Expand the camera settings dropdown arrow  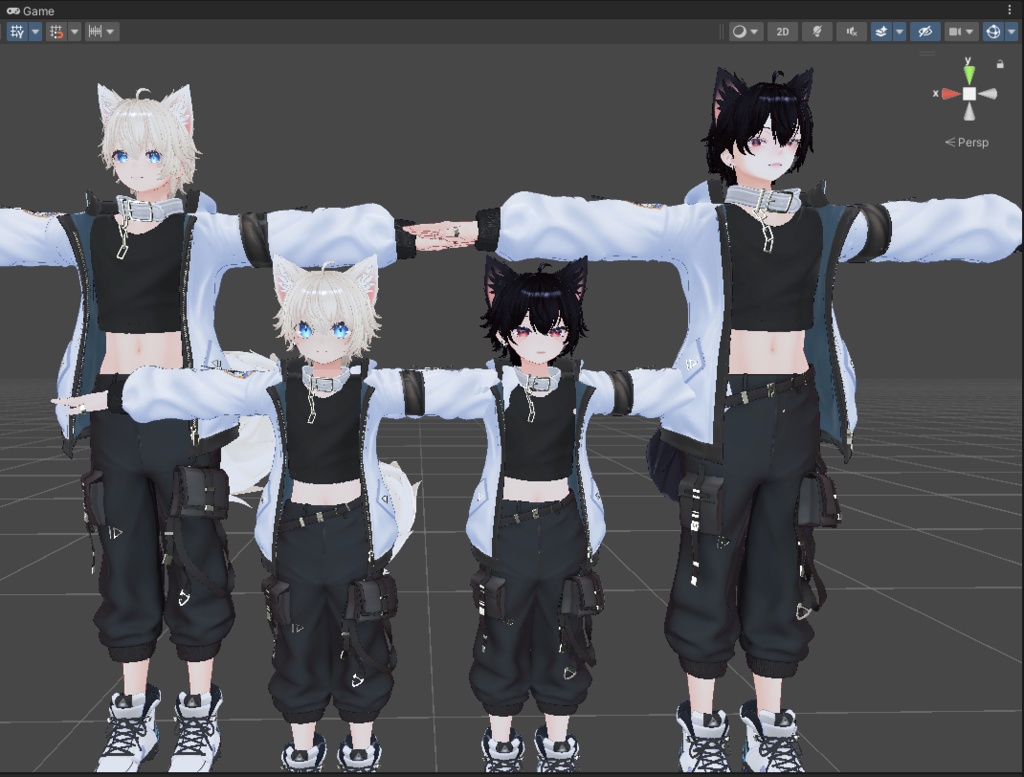coord(970,31)
